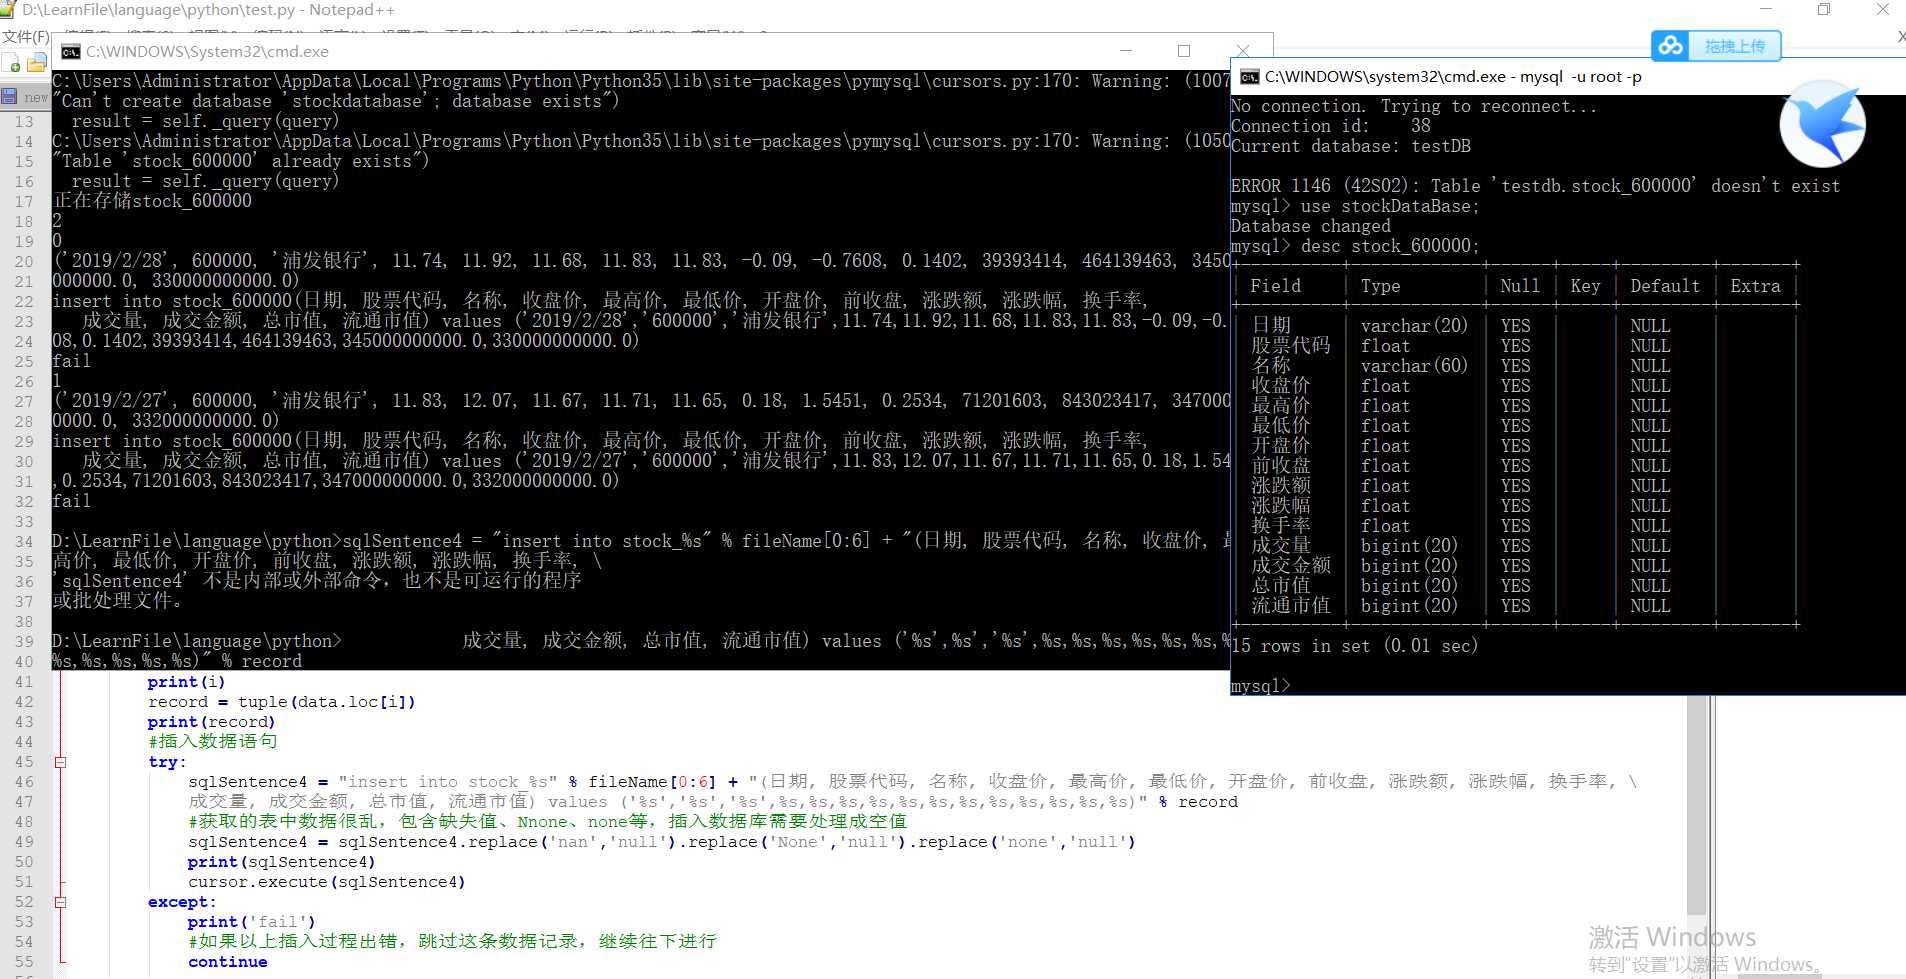Click the cmd icon of System32\cmd.exe window
Screen dimensions: 1906x979
coord(71,51)
